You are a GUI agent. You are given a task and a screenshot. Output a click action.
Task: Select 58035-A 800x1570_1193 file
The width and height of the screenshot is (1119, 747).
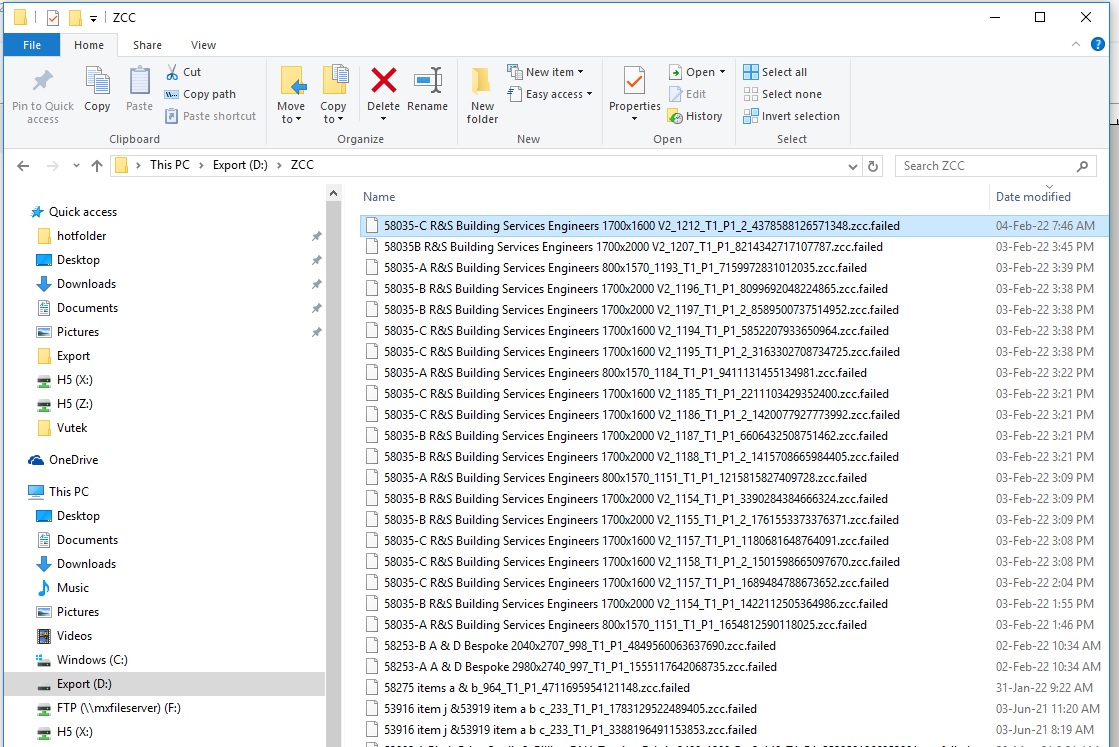625,268
